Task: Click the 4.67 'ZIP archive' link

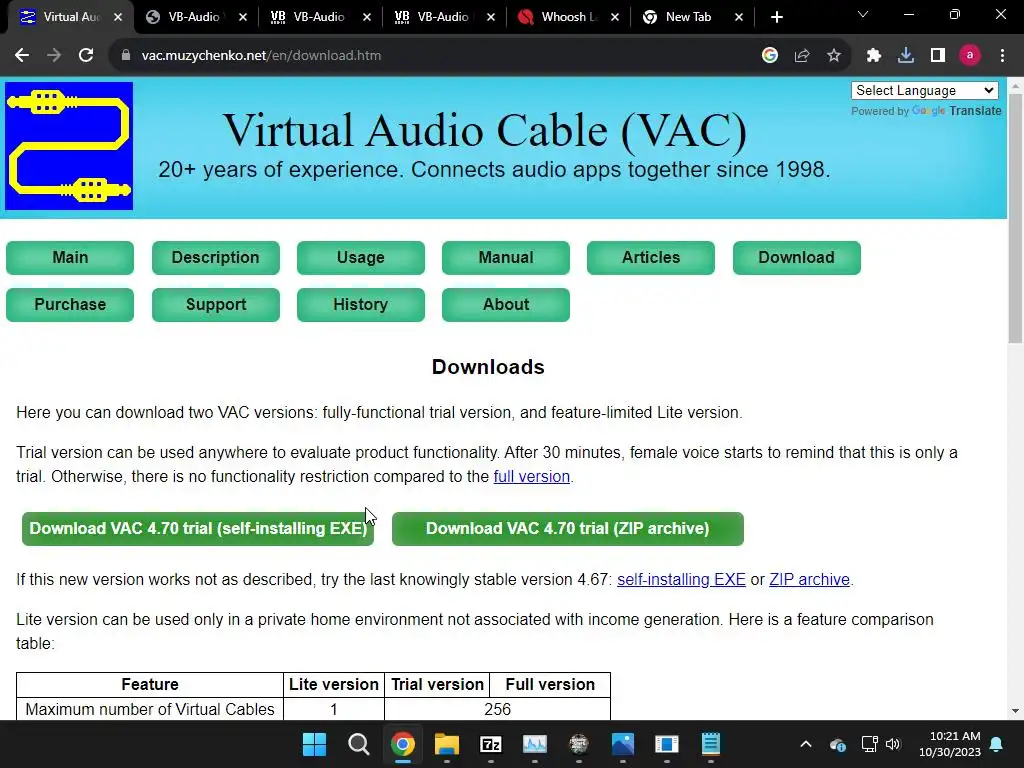Action: click(809, 580)
